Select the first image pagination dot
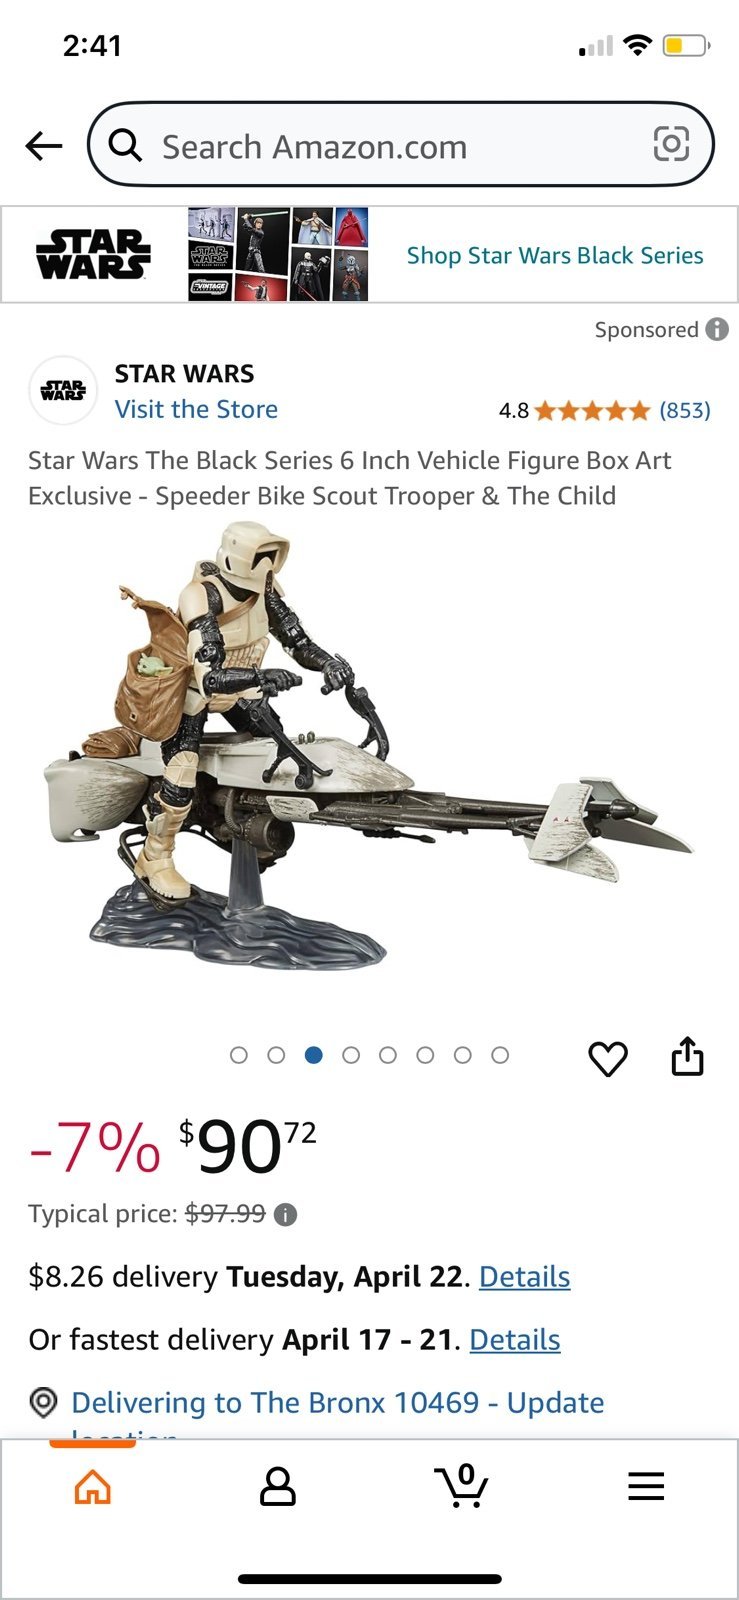Screen dimensions: 739x1600 click(238, 1055)
